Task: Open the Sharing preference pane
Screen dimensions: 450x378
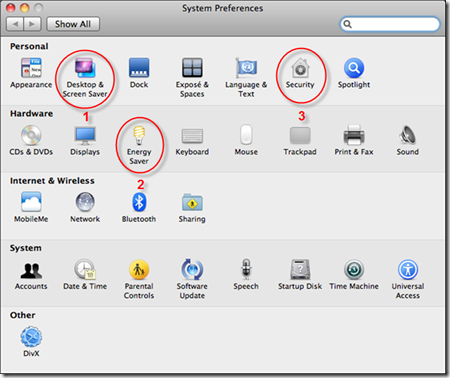Action: point(192,207)
